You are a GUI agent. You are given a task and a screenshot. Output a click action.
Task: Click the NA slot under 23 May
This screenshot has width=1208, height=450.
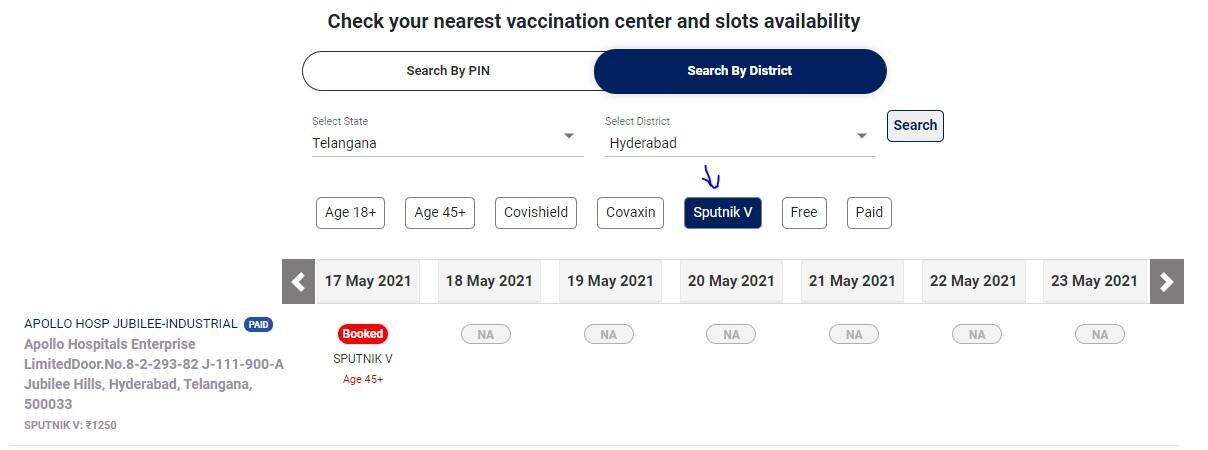1100,334
